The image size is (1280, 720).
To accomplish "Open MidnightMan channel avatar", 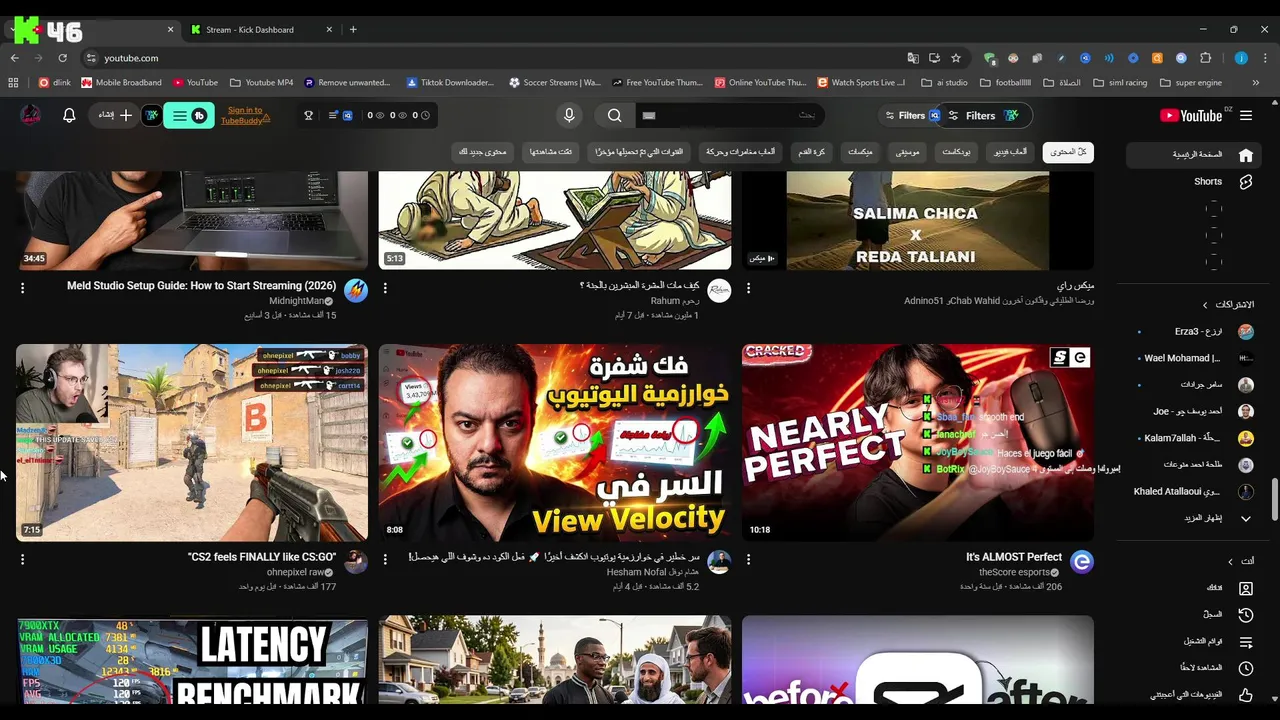I will pos(356,291).
